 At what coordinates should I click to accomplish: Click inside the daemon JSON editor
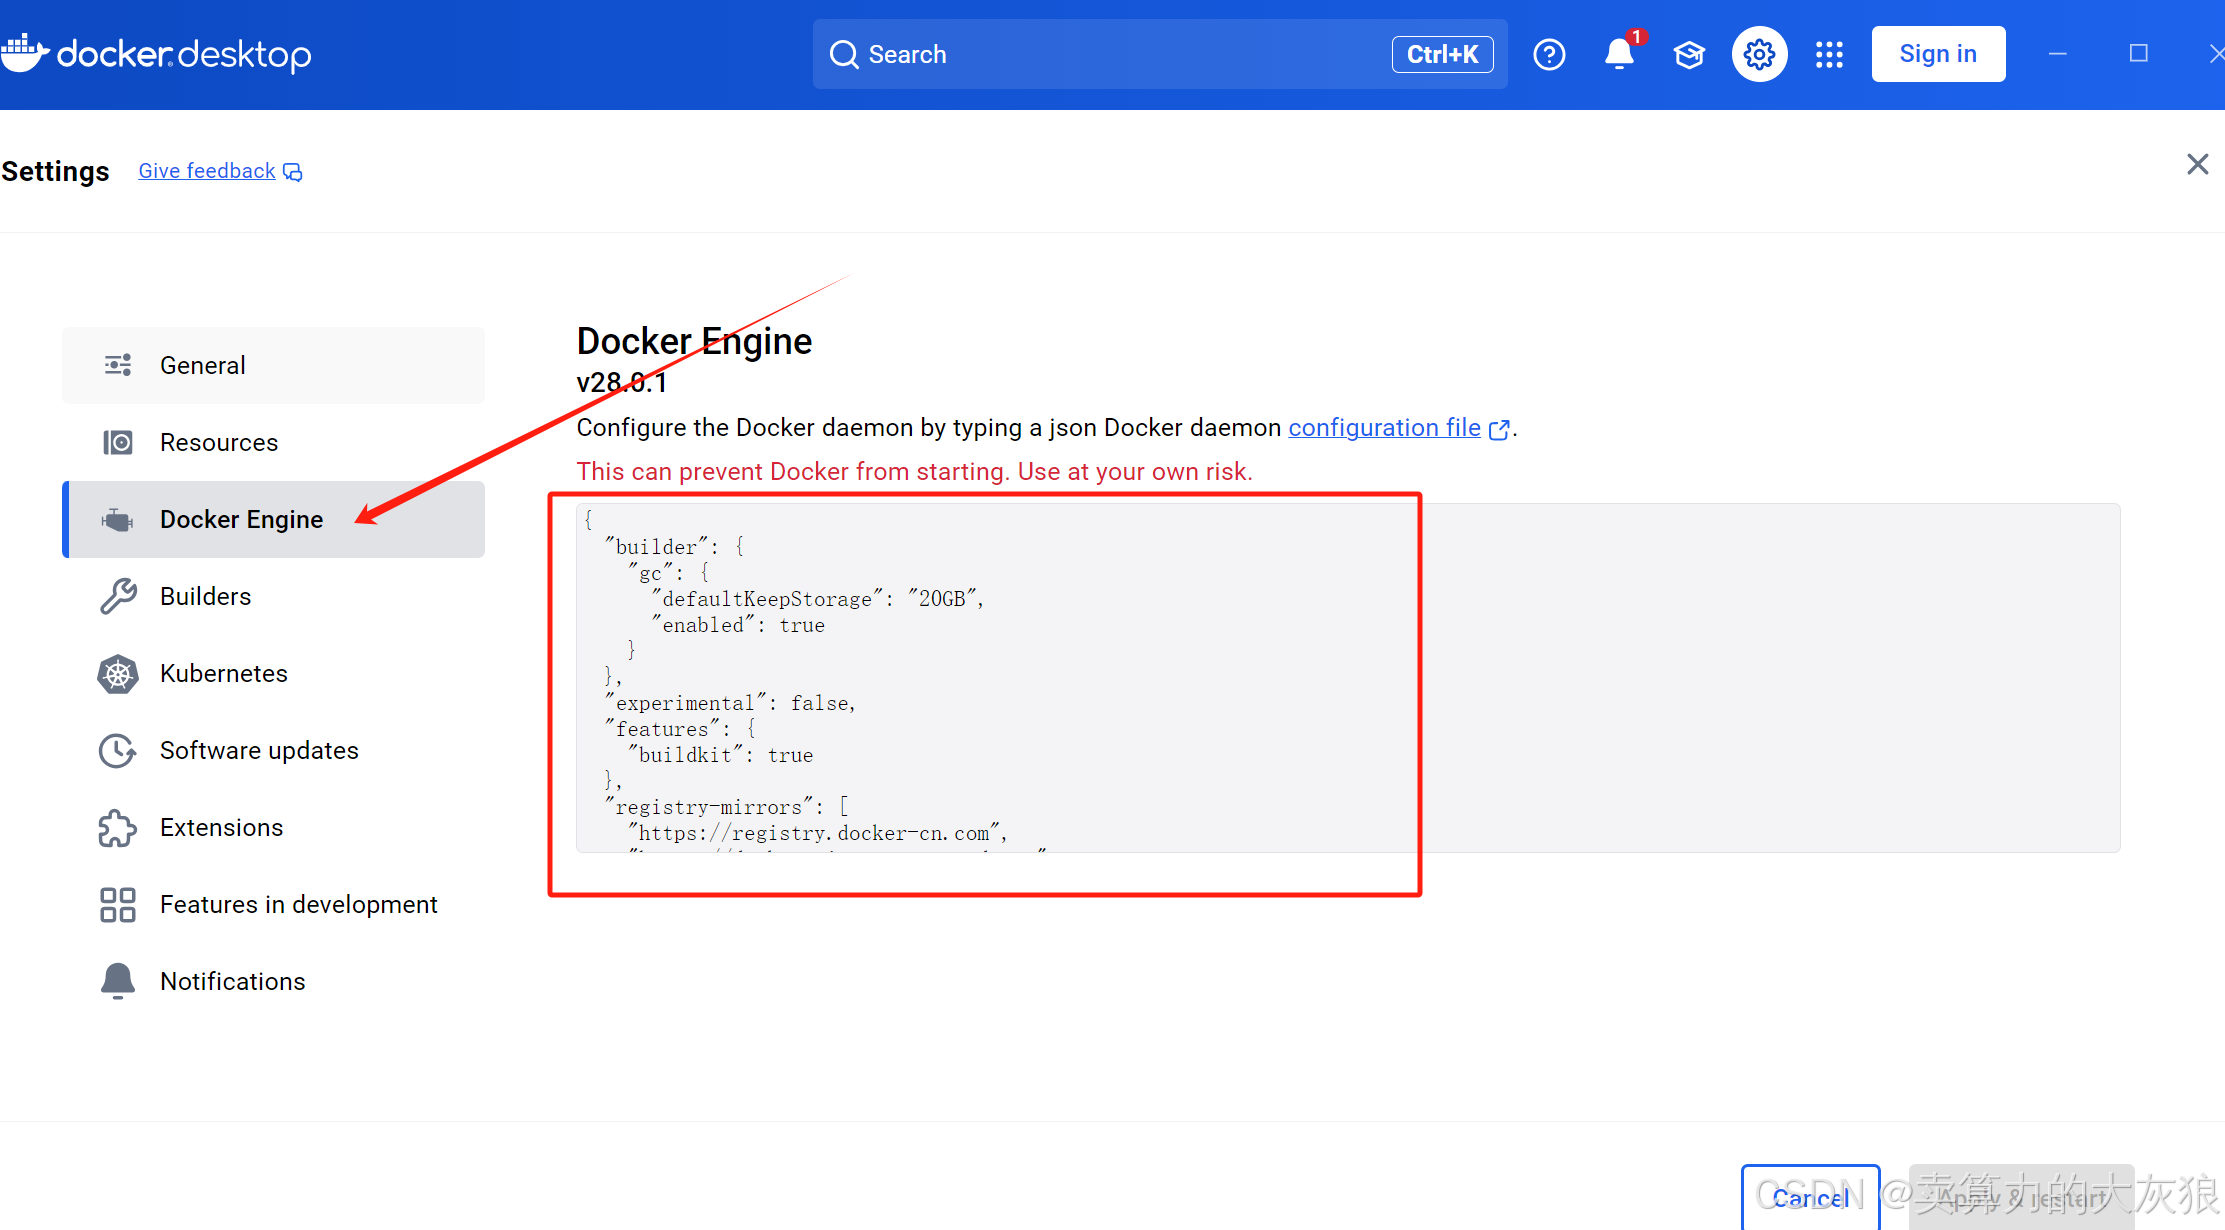(1000, 680)
